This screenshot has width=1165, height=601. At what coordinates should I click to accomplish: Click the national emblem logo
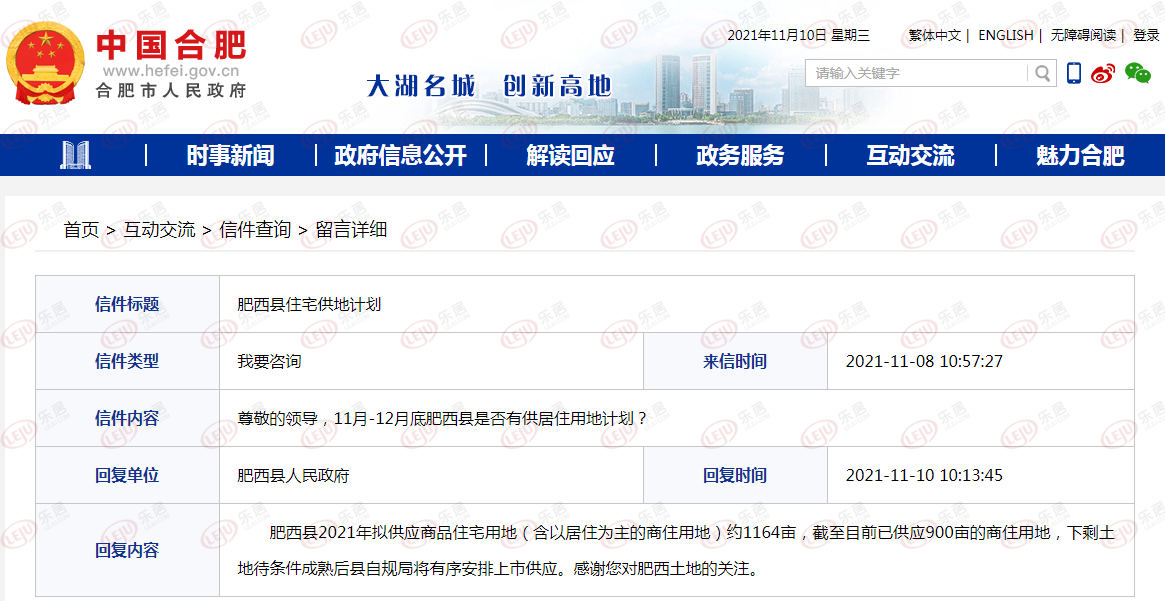point(45,63)
